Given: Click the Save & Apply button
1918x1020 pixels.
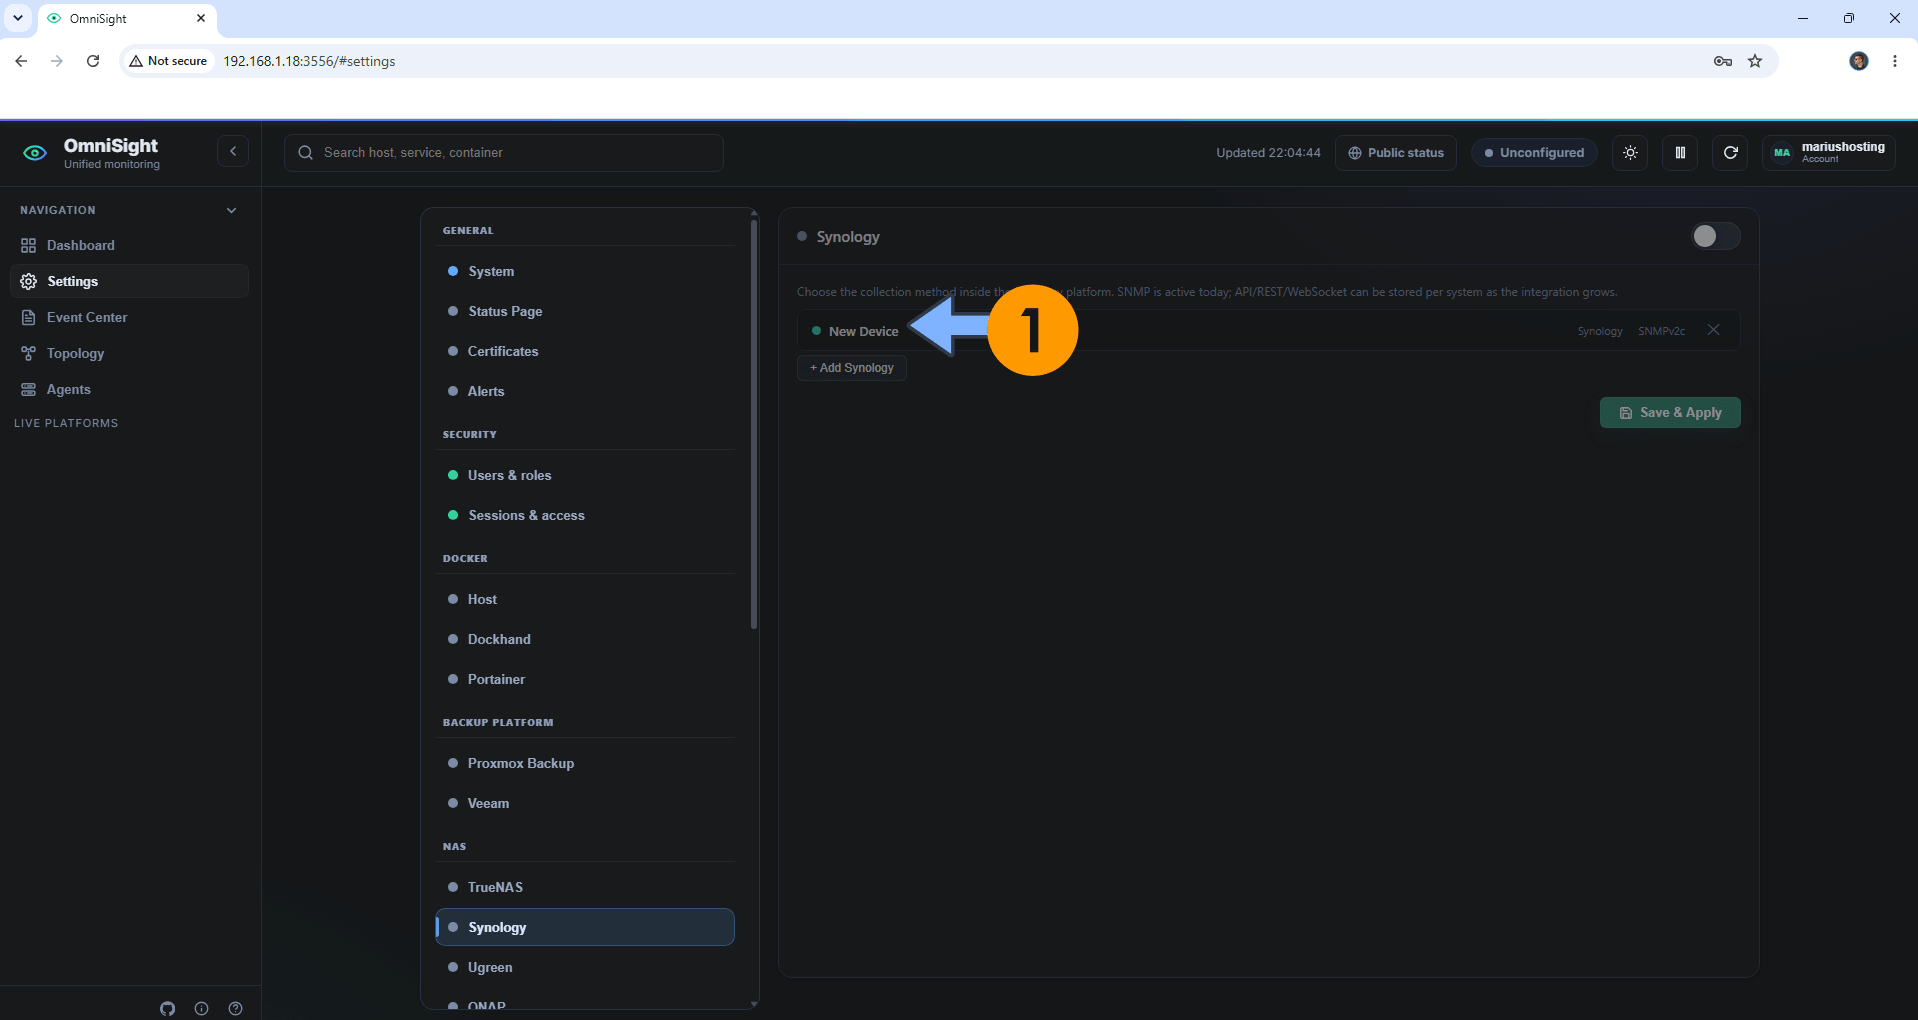Looking at the screenshot, I should (1670, 413).
